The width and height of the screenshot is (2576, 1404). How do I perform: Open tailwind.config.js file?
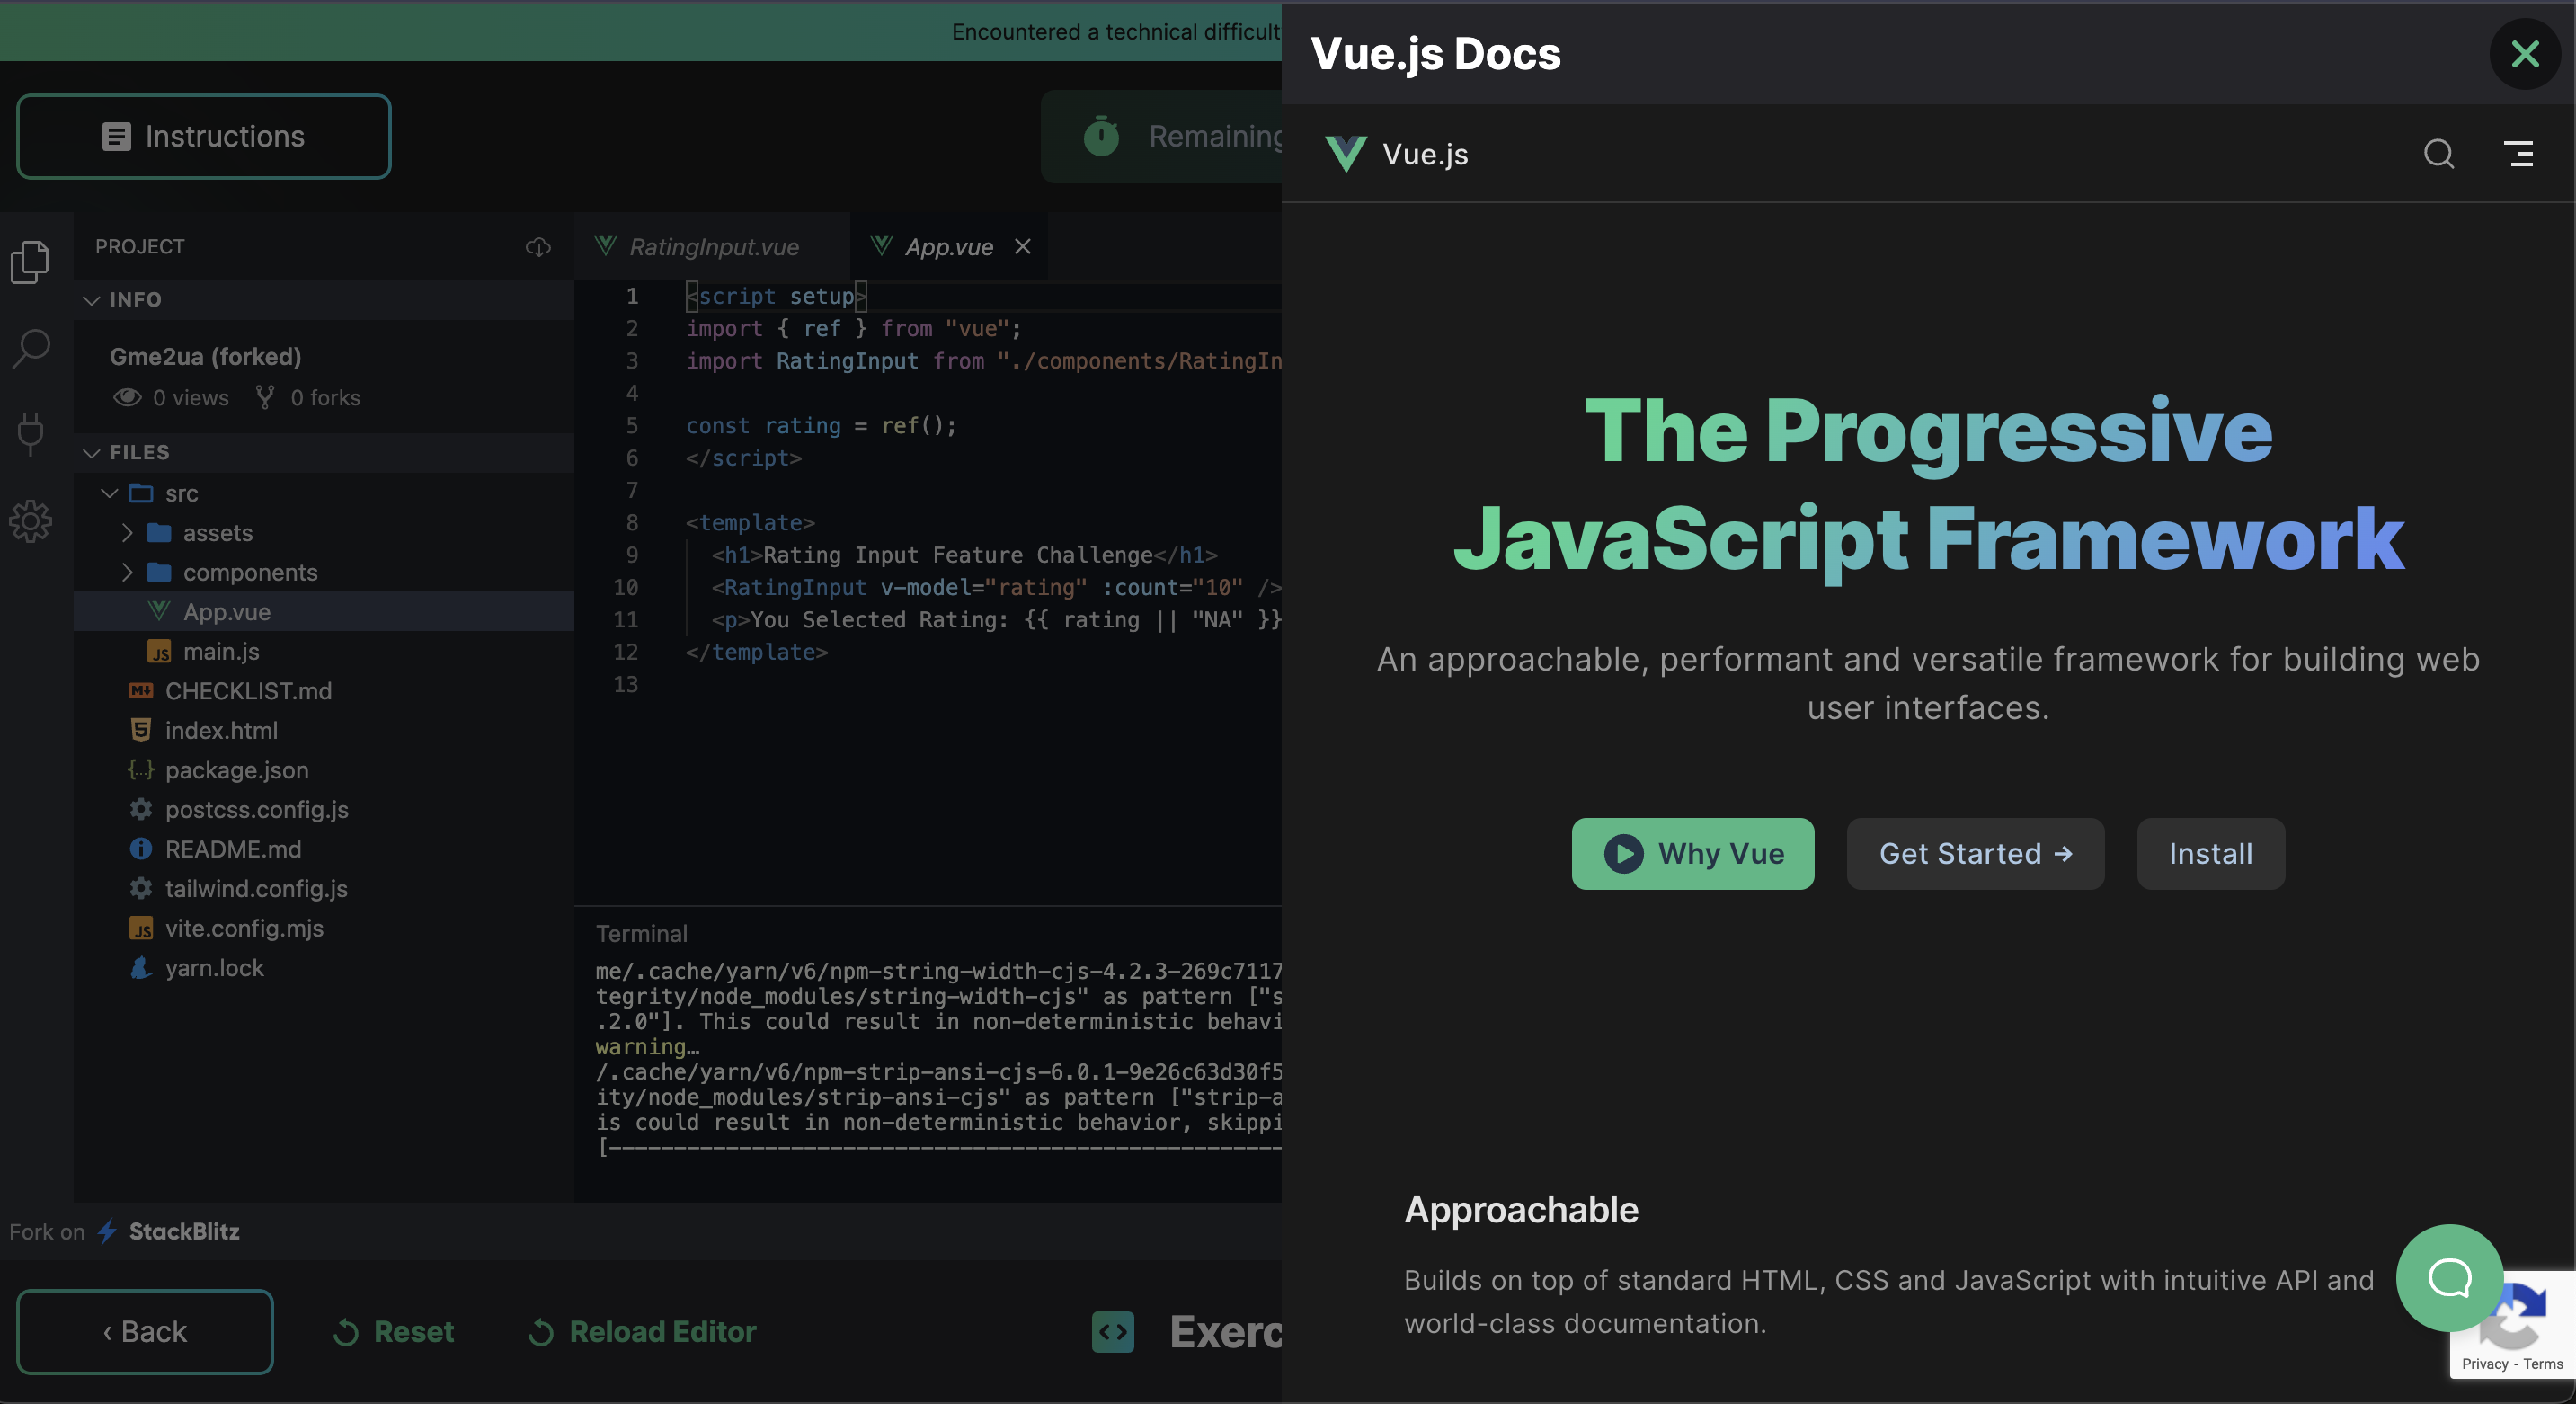click(x=324, y=888)
